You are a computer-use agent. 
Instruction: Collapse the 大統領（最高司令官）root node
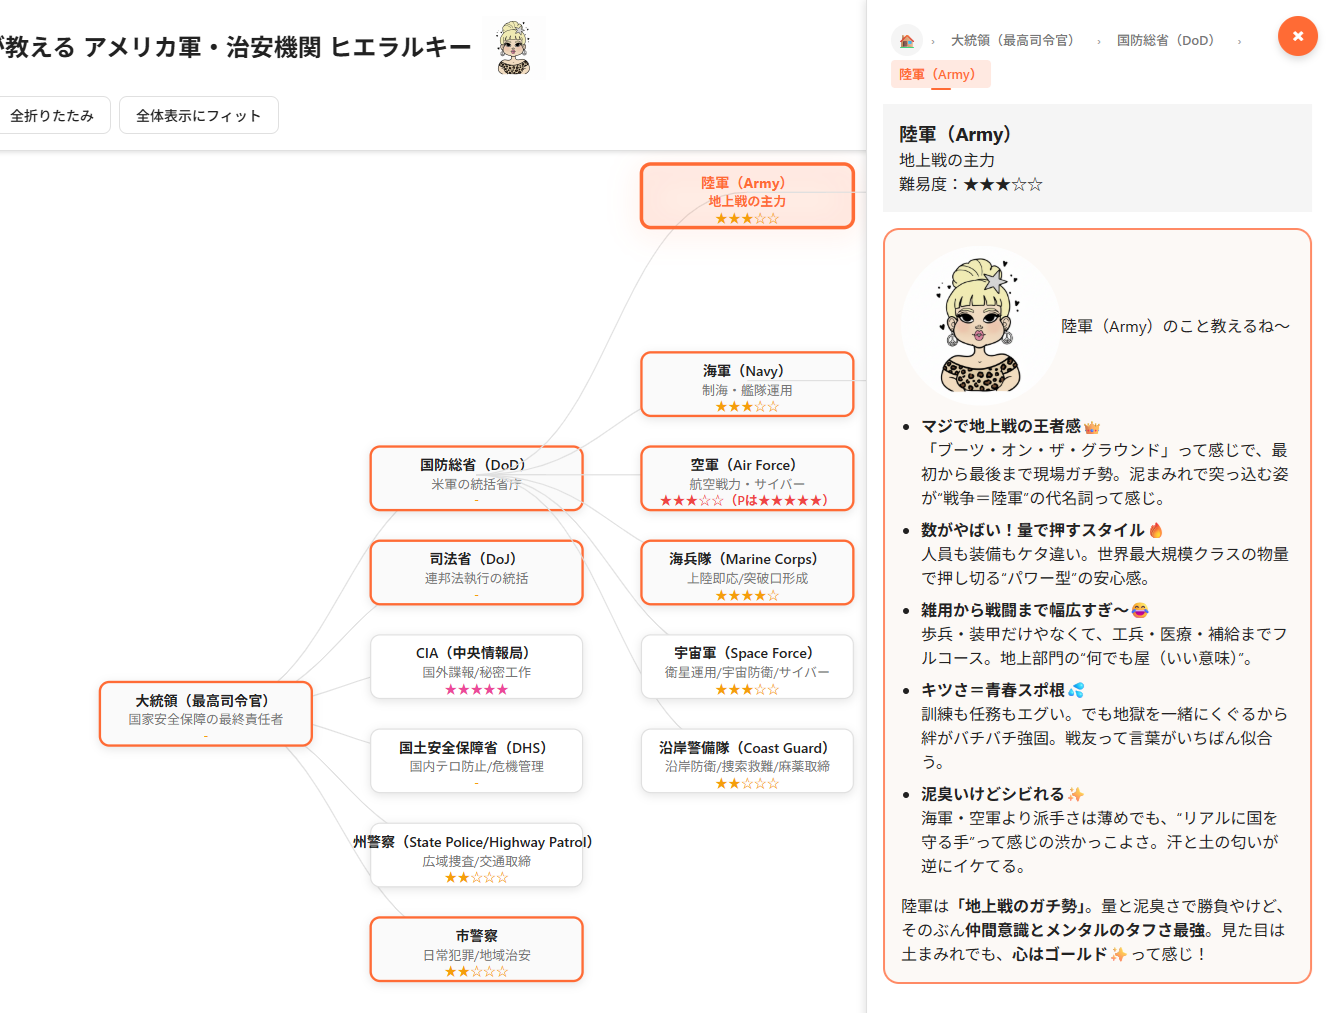tap(206, 714)
